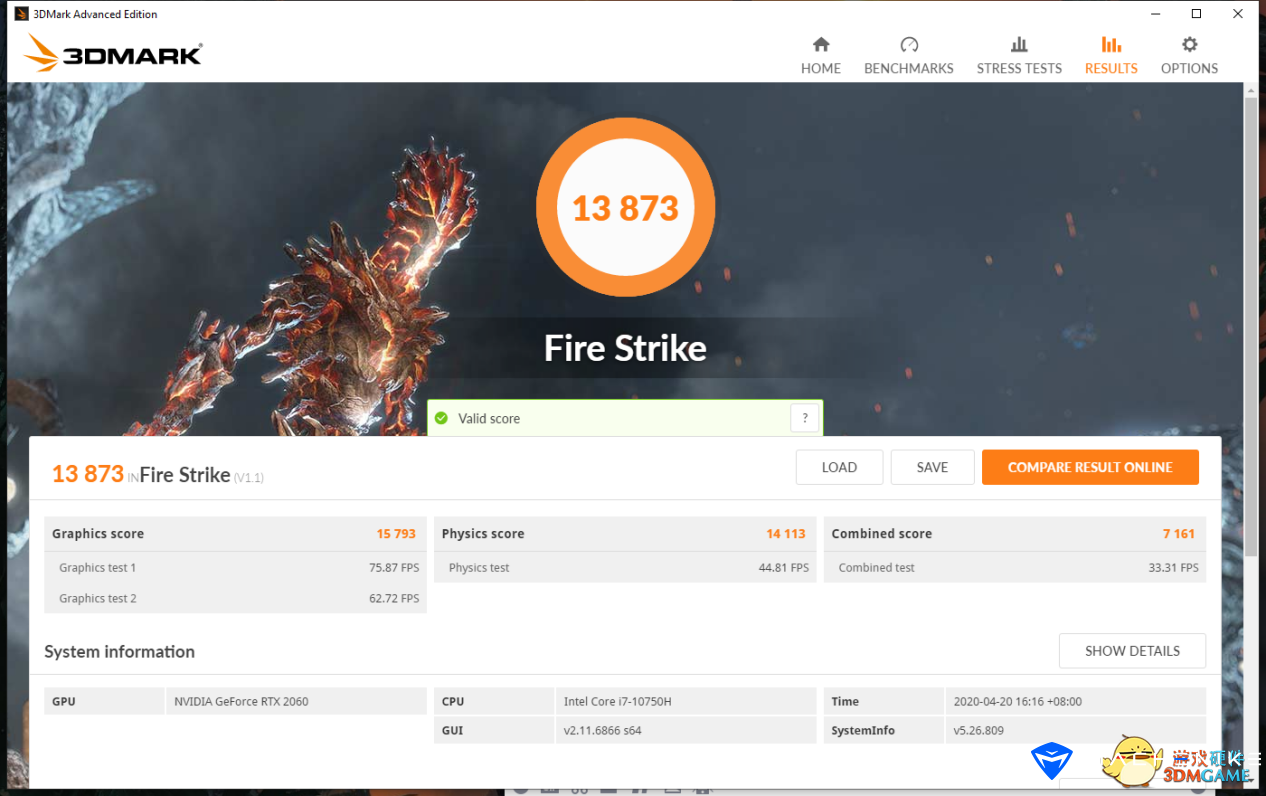Go to the HOME tab
The width and height of the screenshot is (1266, 796).
point(820,56)
